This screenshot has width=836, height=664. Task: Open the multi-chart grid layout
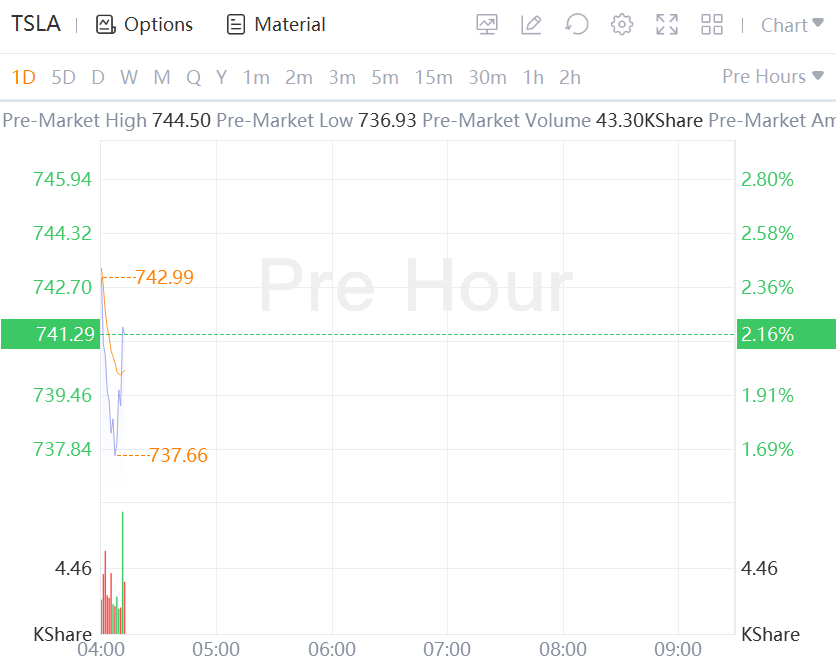pos(712,25)
